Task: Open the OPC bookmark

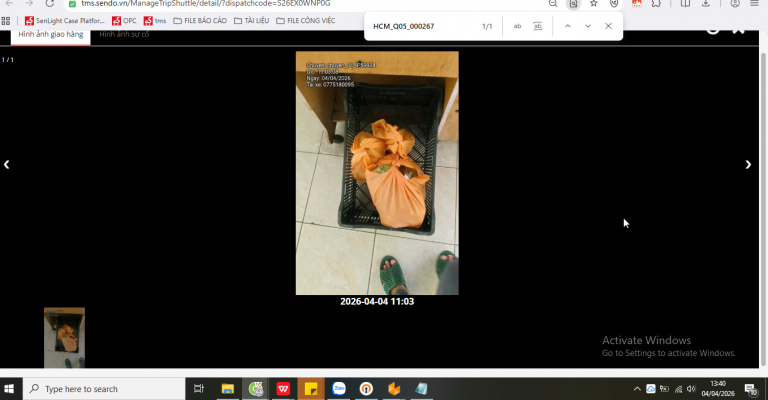Action: click(x=124, y=21)
